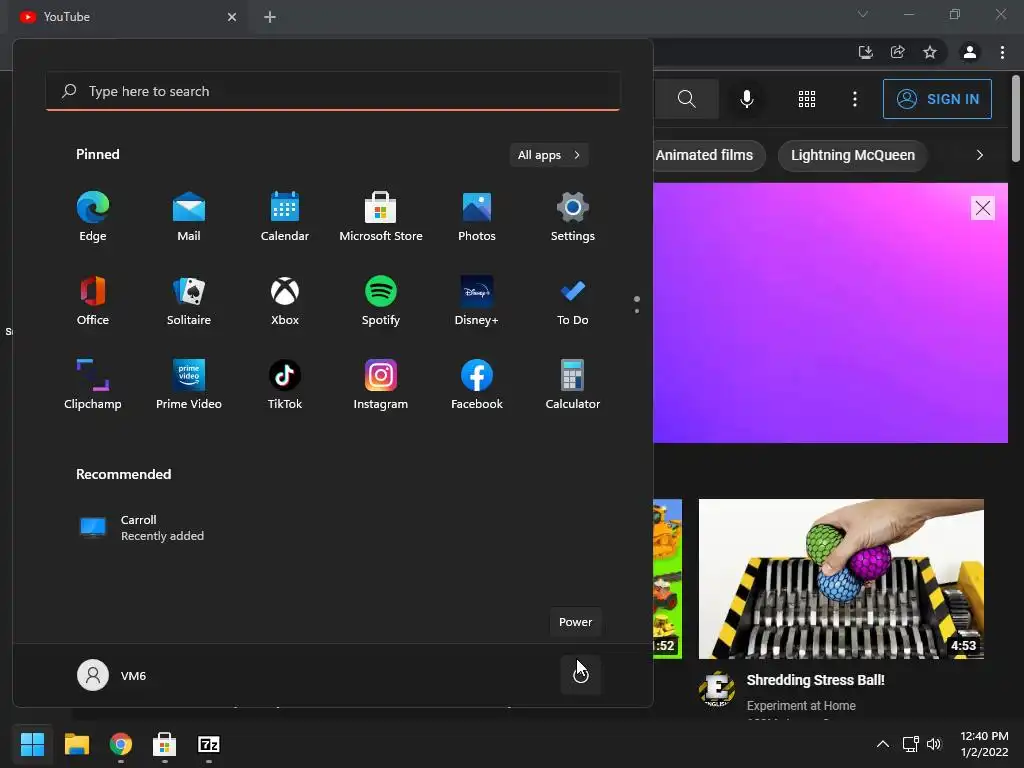Open the Calendar app
1024x768 pixels.
pos(285,217)
